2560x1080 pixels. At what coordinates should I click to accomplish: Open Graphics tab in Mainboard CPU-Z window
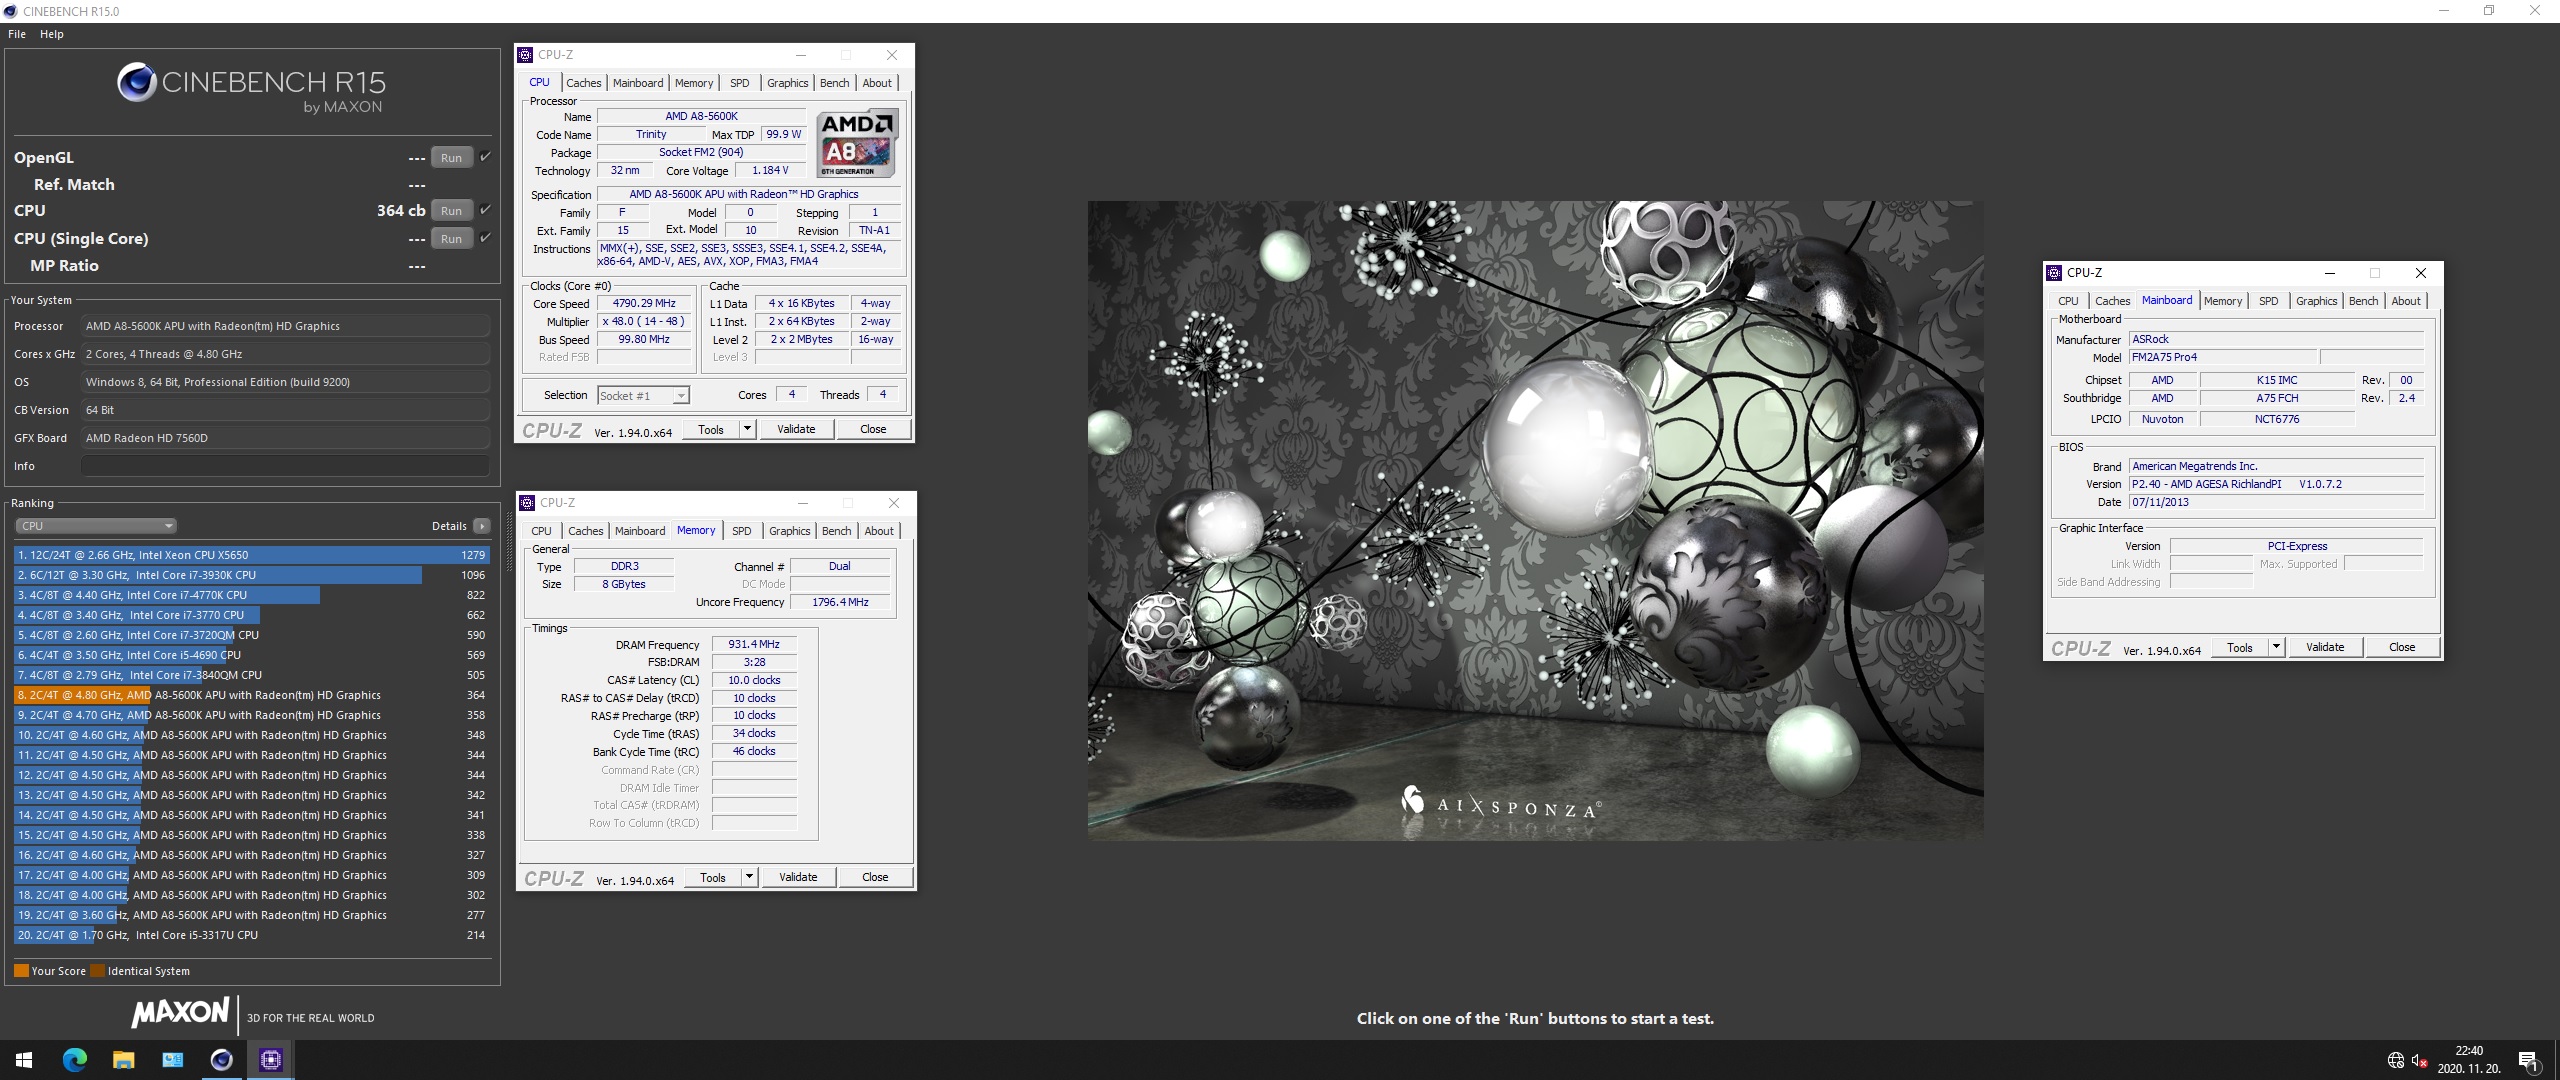(x=2316, y=301)
